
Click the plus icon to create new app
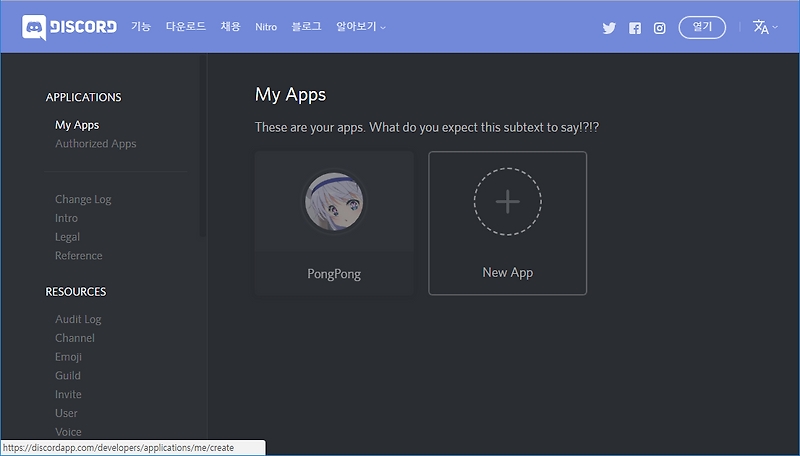click(508, 201)
